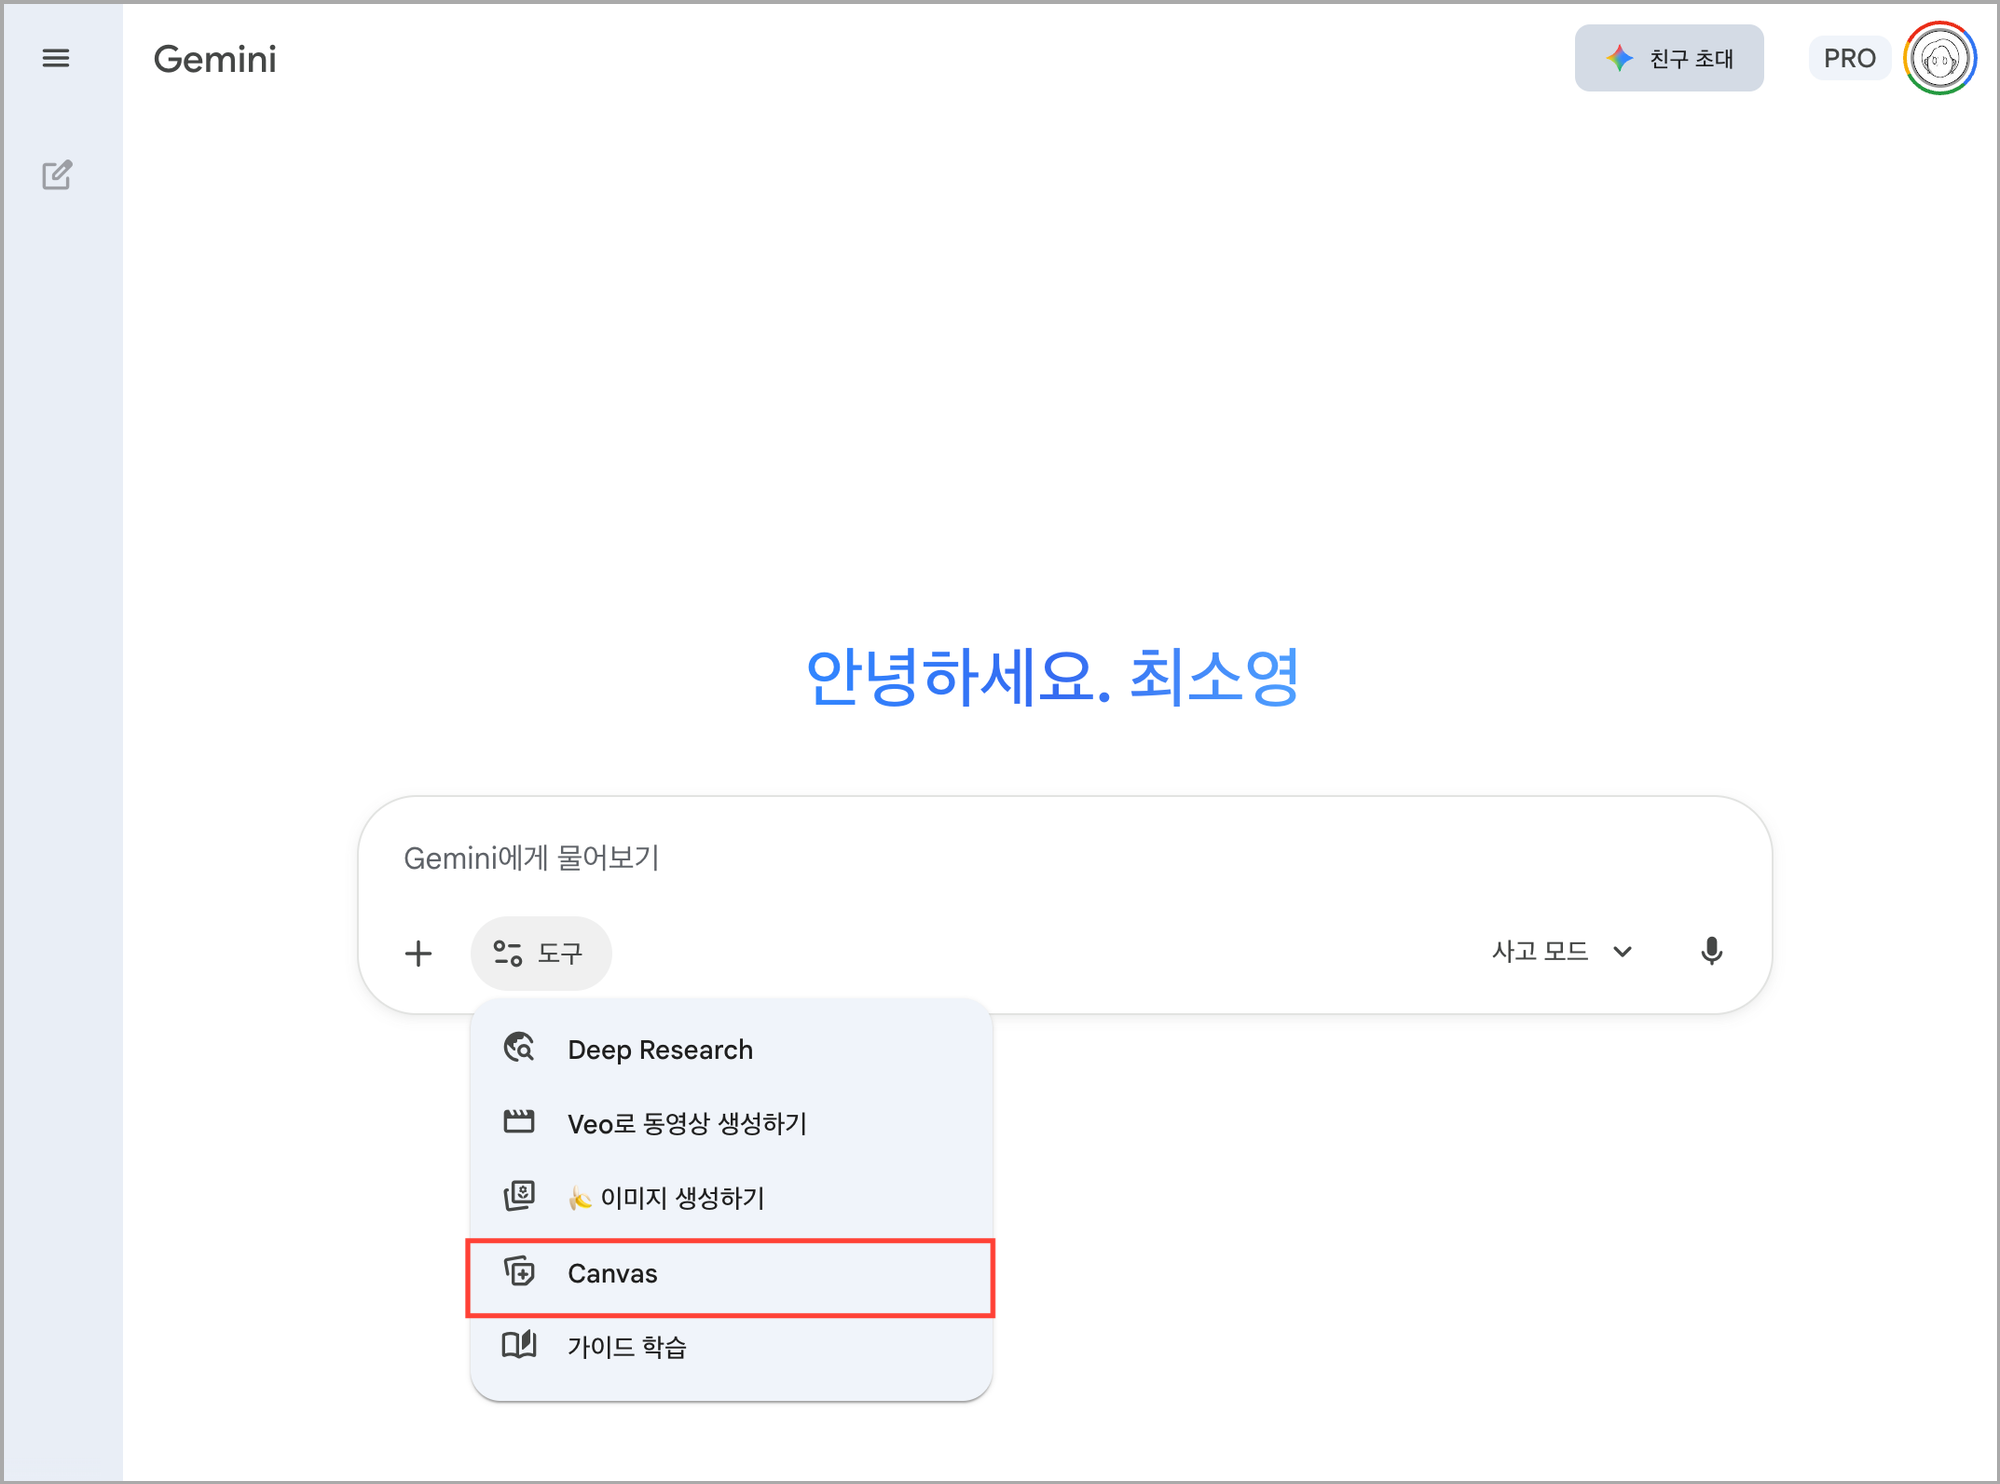Collapse the 도구 tools menu
2000x1484 pixels.
click(540, 953)
